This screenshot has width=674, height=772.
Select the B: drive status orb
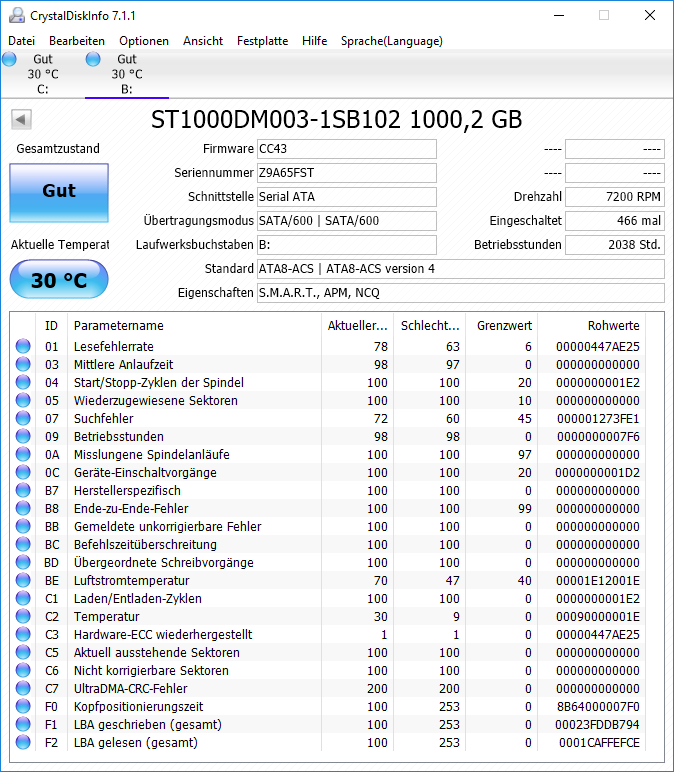tap(93, 59)
